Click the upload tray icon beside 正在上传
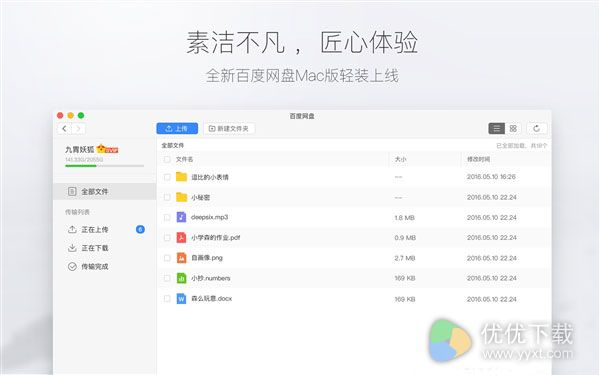Screen dimensions: 600x375 (72, 230)
